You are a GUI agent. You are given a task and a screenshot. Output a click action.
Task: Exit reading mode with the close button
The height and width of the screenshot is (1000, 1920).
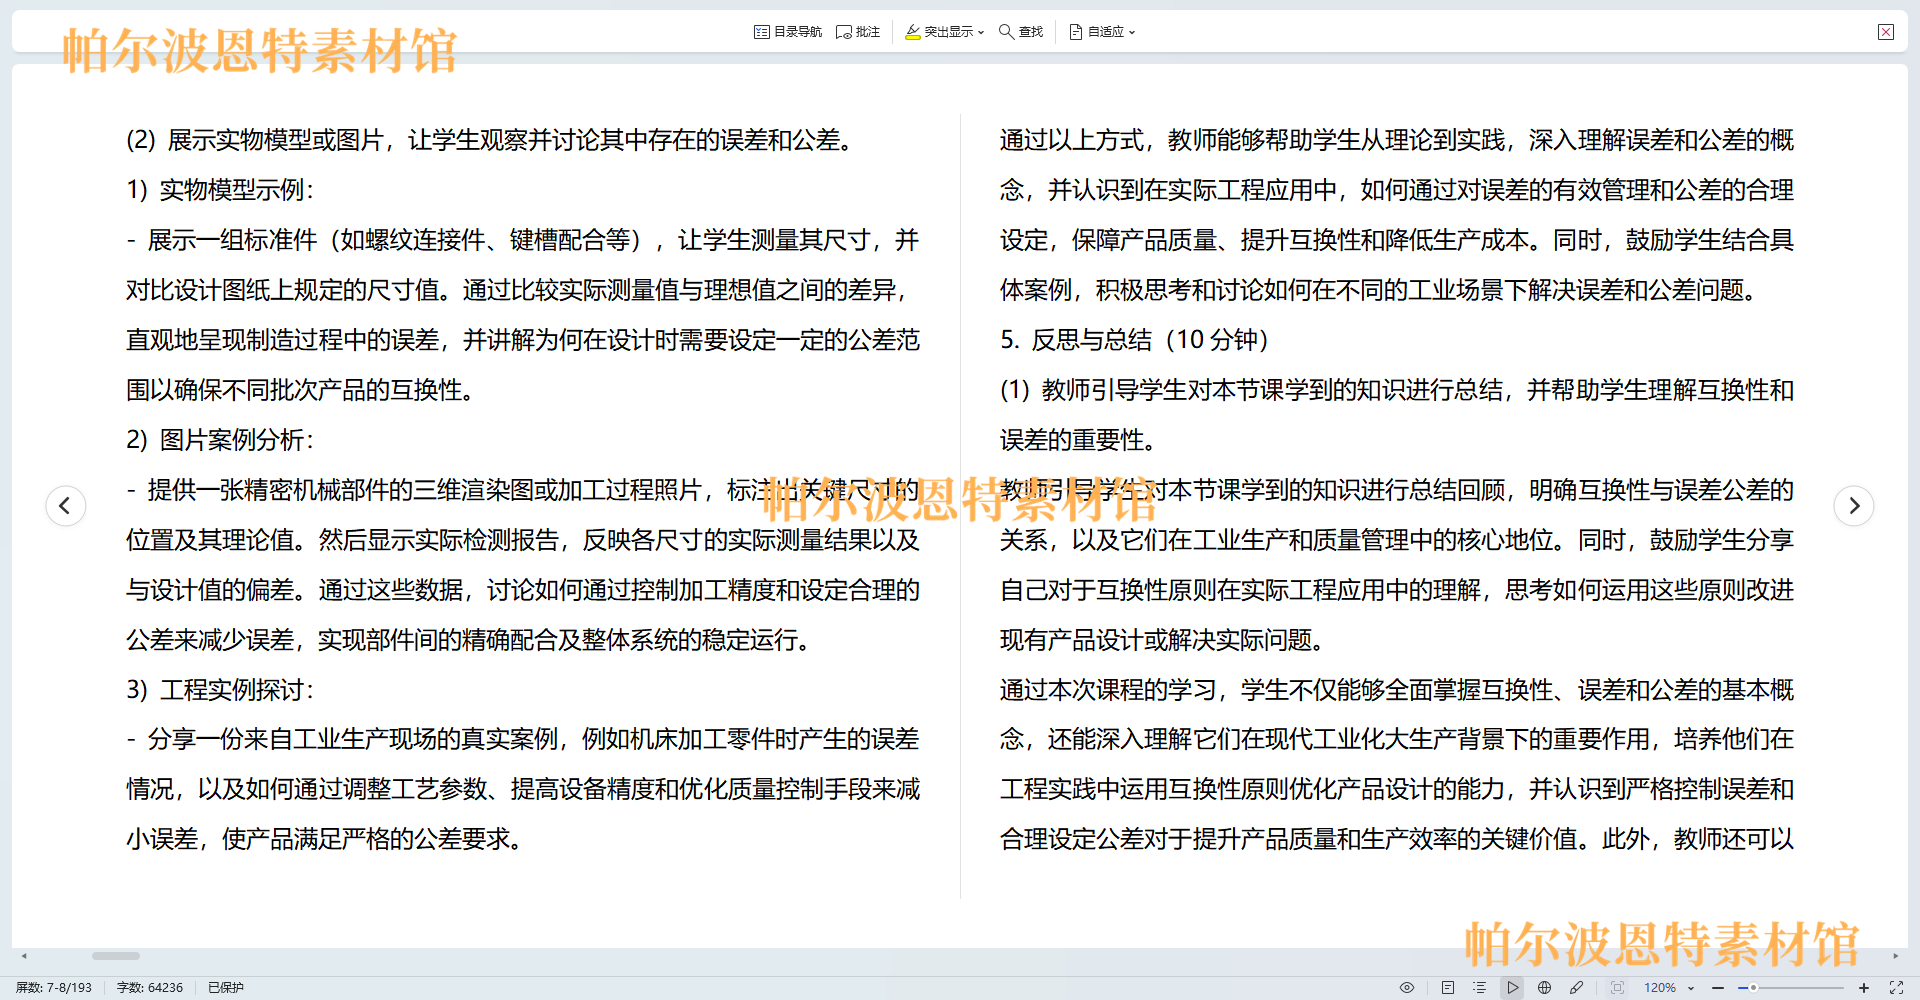coord(1886,32)
